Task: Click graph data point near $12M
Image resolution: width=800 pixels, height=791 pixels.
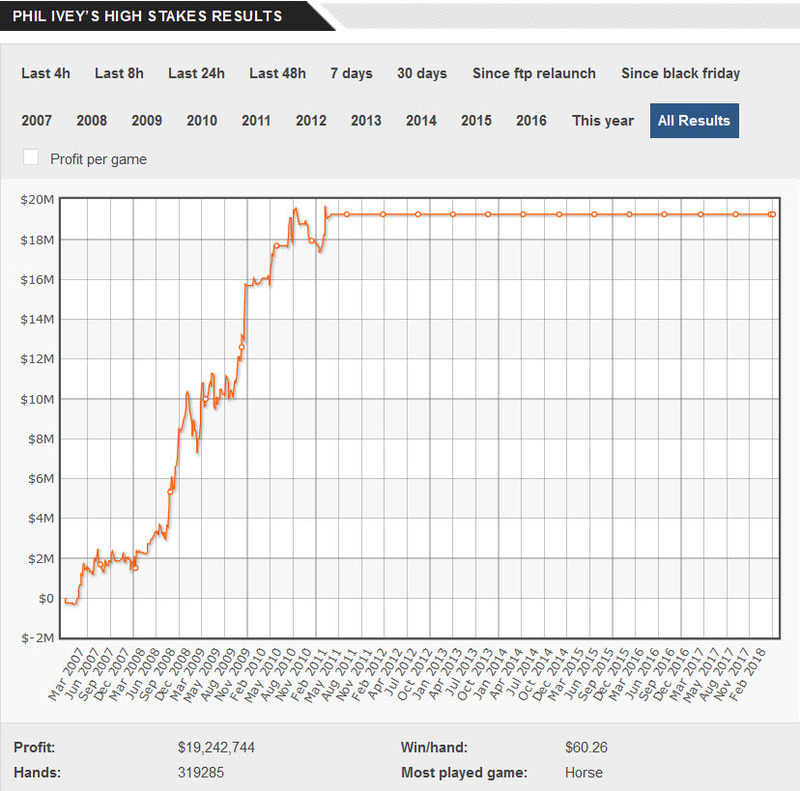Action: 241,347
